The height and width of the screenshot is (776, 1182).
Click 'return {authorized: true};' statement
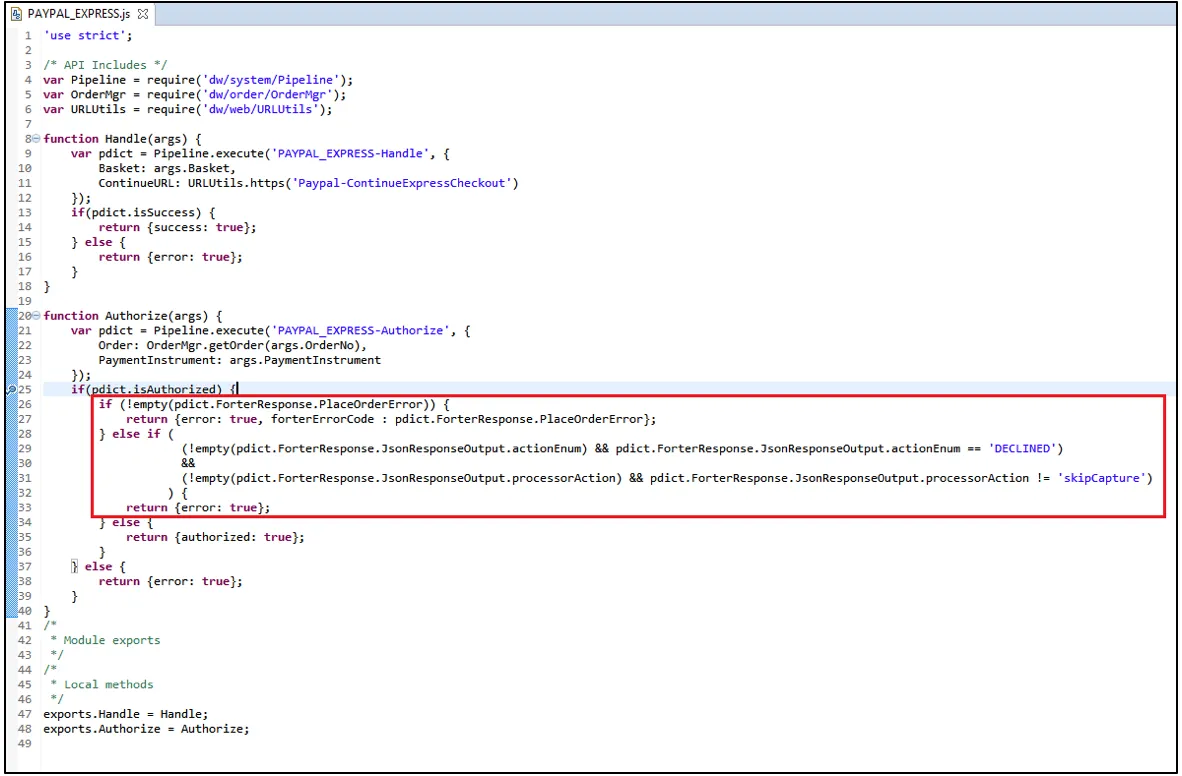click(215, 537)
